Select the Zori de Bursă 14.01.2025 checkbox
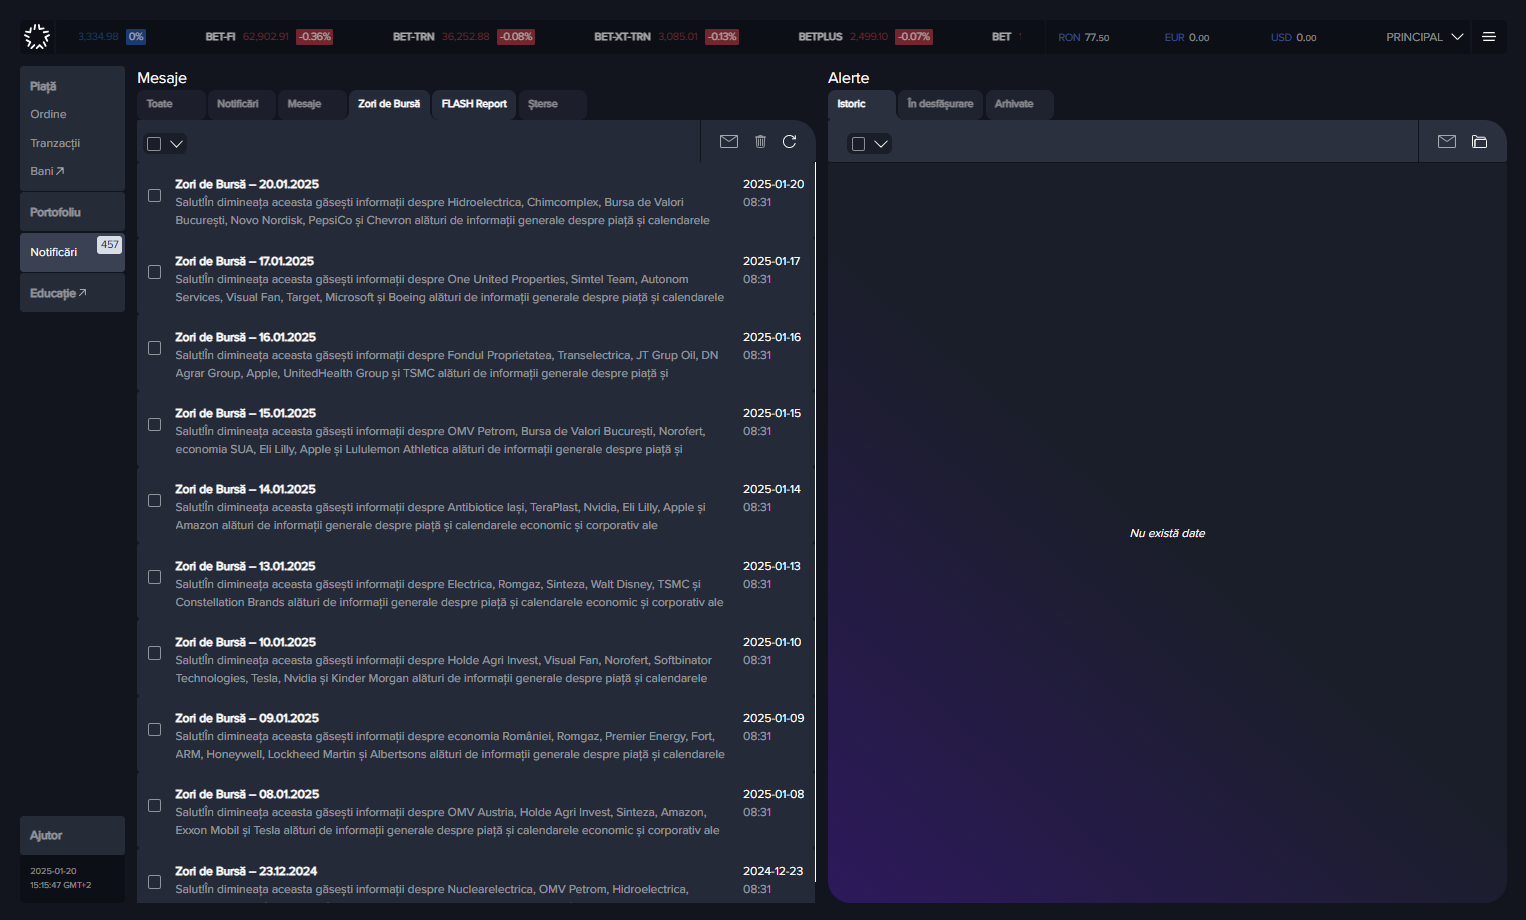This screenshot has height=920, width=1526. (x=154, y=500)
